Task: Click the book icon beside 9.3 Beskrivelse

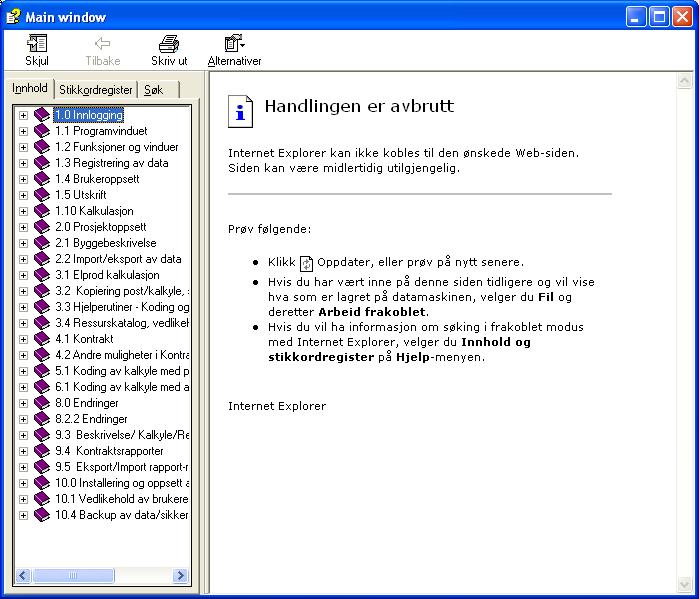Action: point(42,435)
